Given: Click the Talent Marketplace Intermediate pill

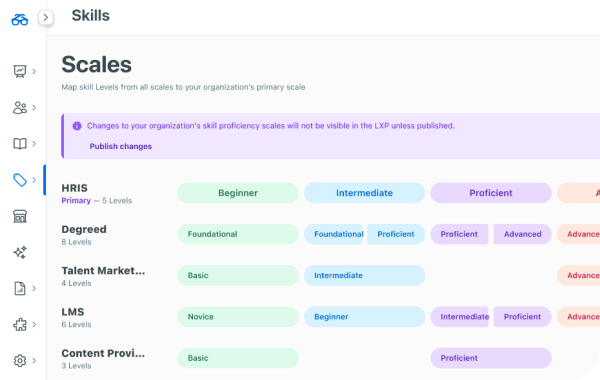Looking at the screenshot, I should [x=364, y=276].
